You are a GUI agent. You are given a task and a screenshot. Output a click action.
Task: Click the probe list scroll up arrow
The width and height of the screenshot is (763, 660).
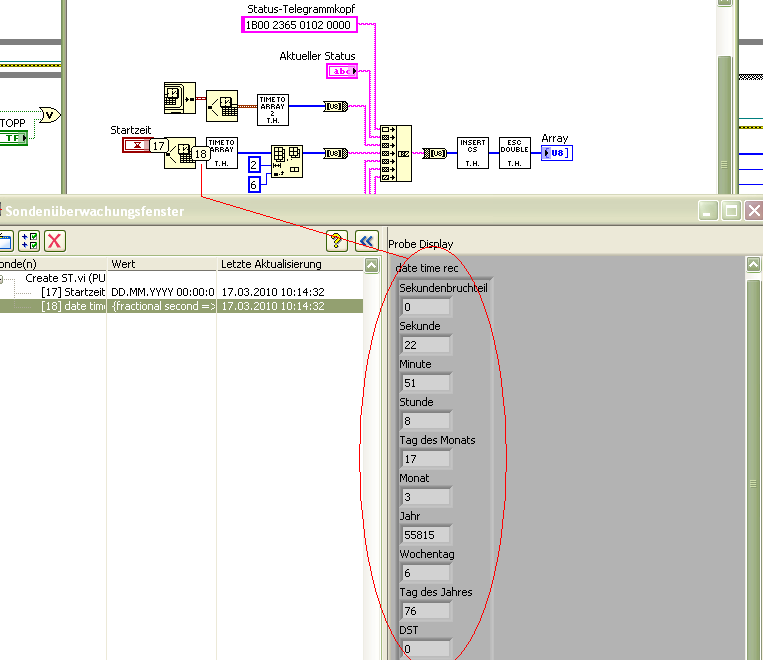(x=372, y=265)
